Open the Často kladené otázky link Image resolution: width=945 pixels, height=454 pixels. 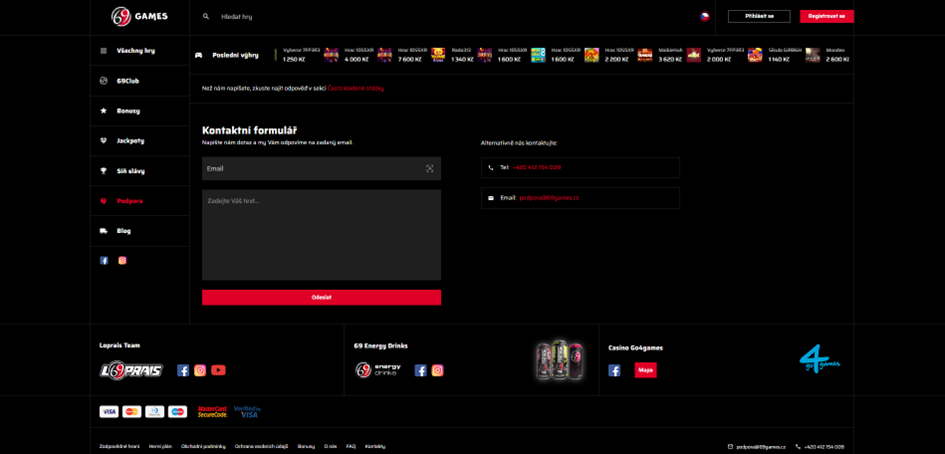[356, 88]
